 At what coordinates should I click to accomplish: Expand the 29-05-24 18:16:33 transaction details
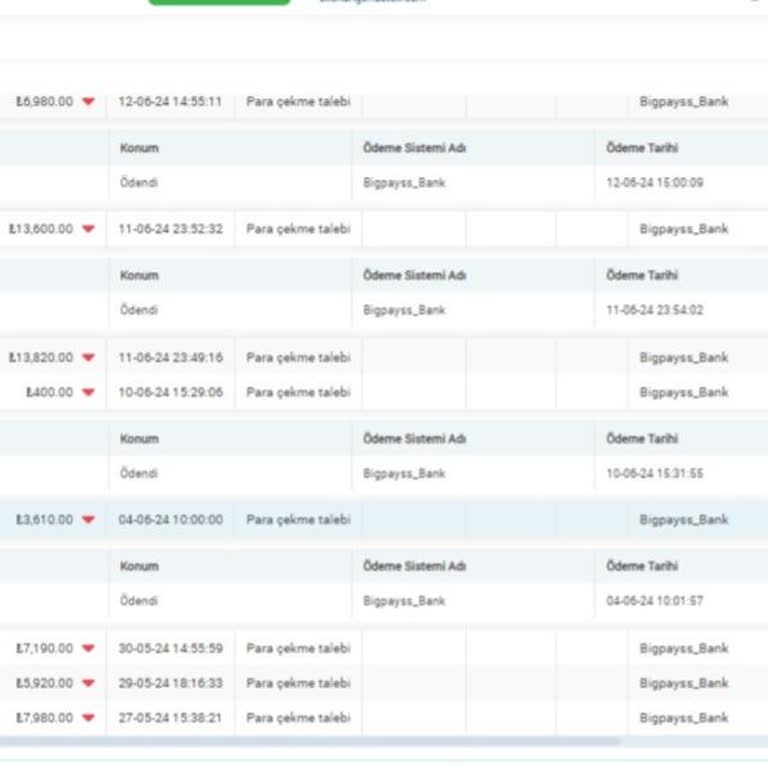170,684
